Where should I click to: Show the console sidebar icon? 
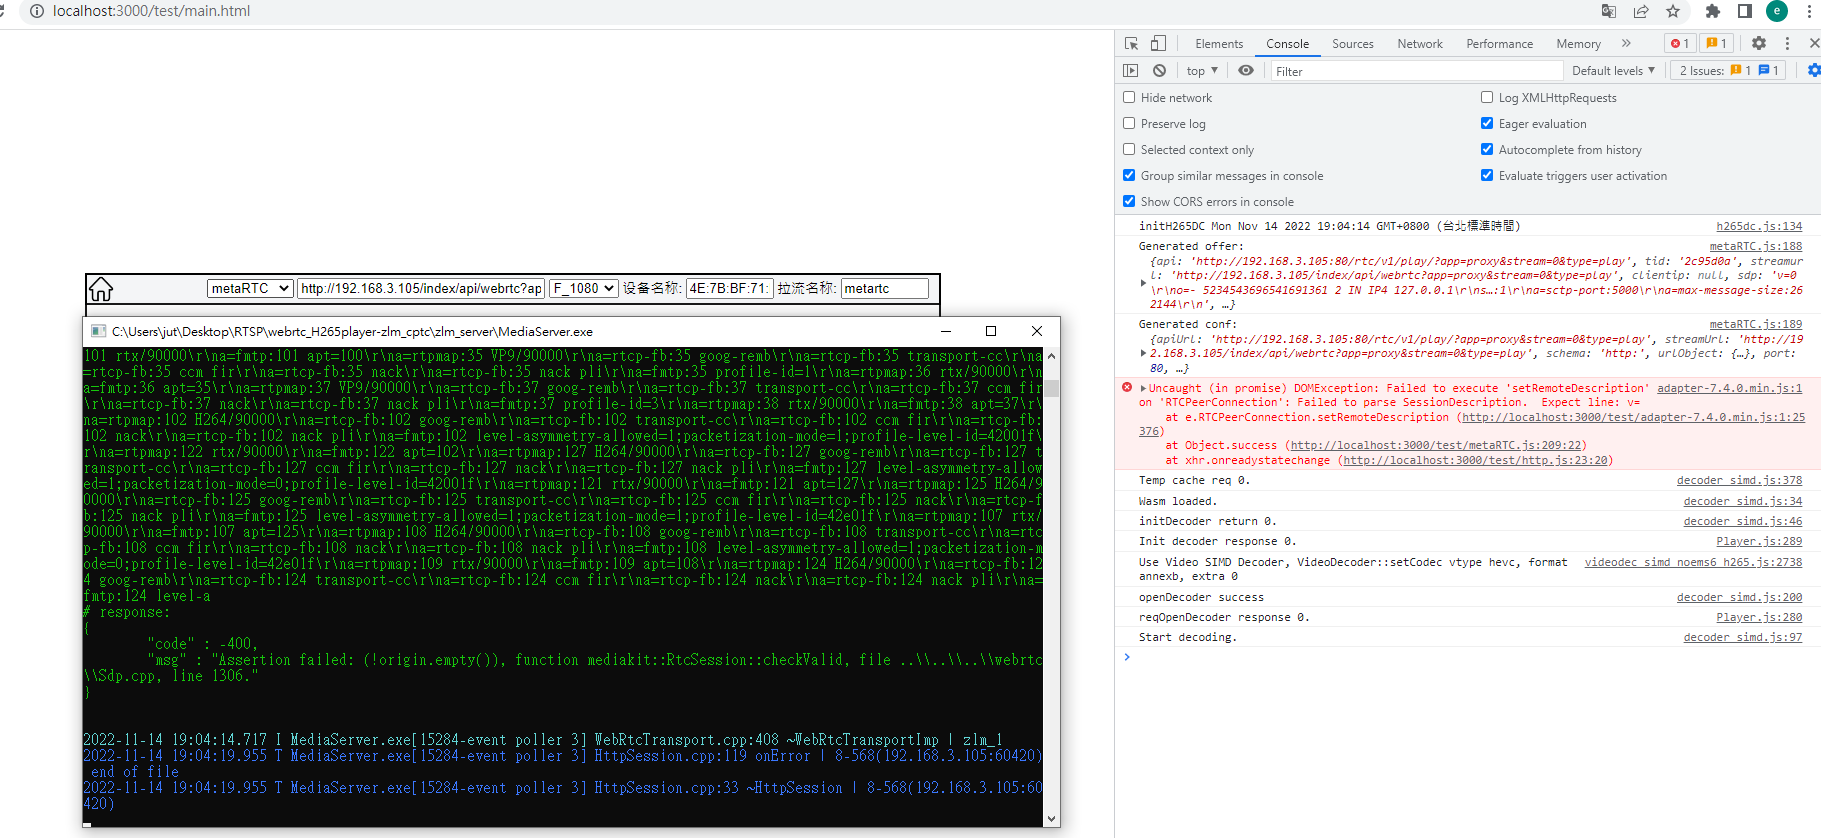[x=1131, y=70]
